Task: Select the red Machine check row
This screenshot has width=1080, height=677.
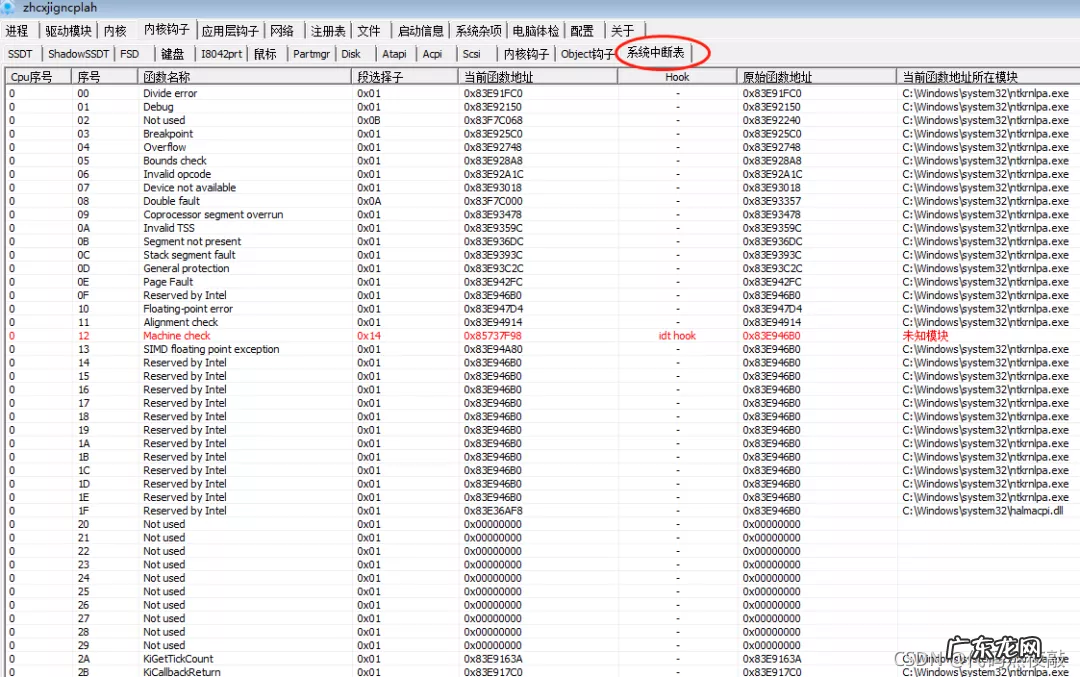Action: tap(177, 336)
